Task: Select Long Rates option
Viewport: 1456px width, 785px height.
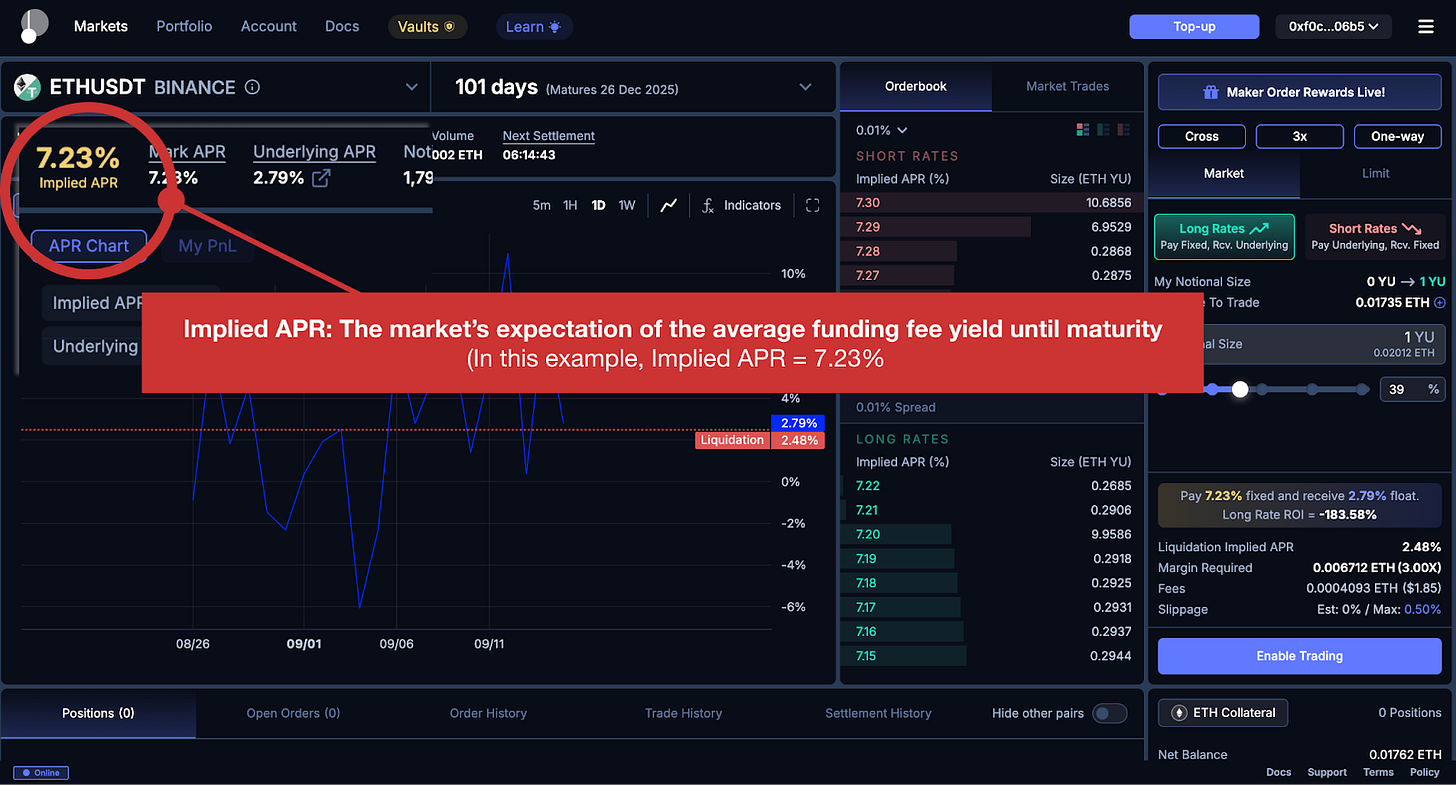Action: pos(1224,237)
